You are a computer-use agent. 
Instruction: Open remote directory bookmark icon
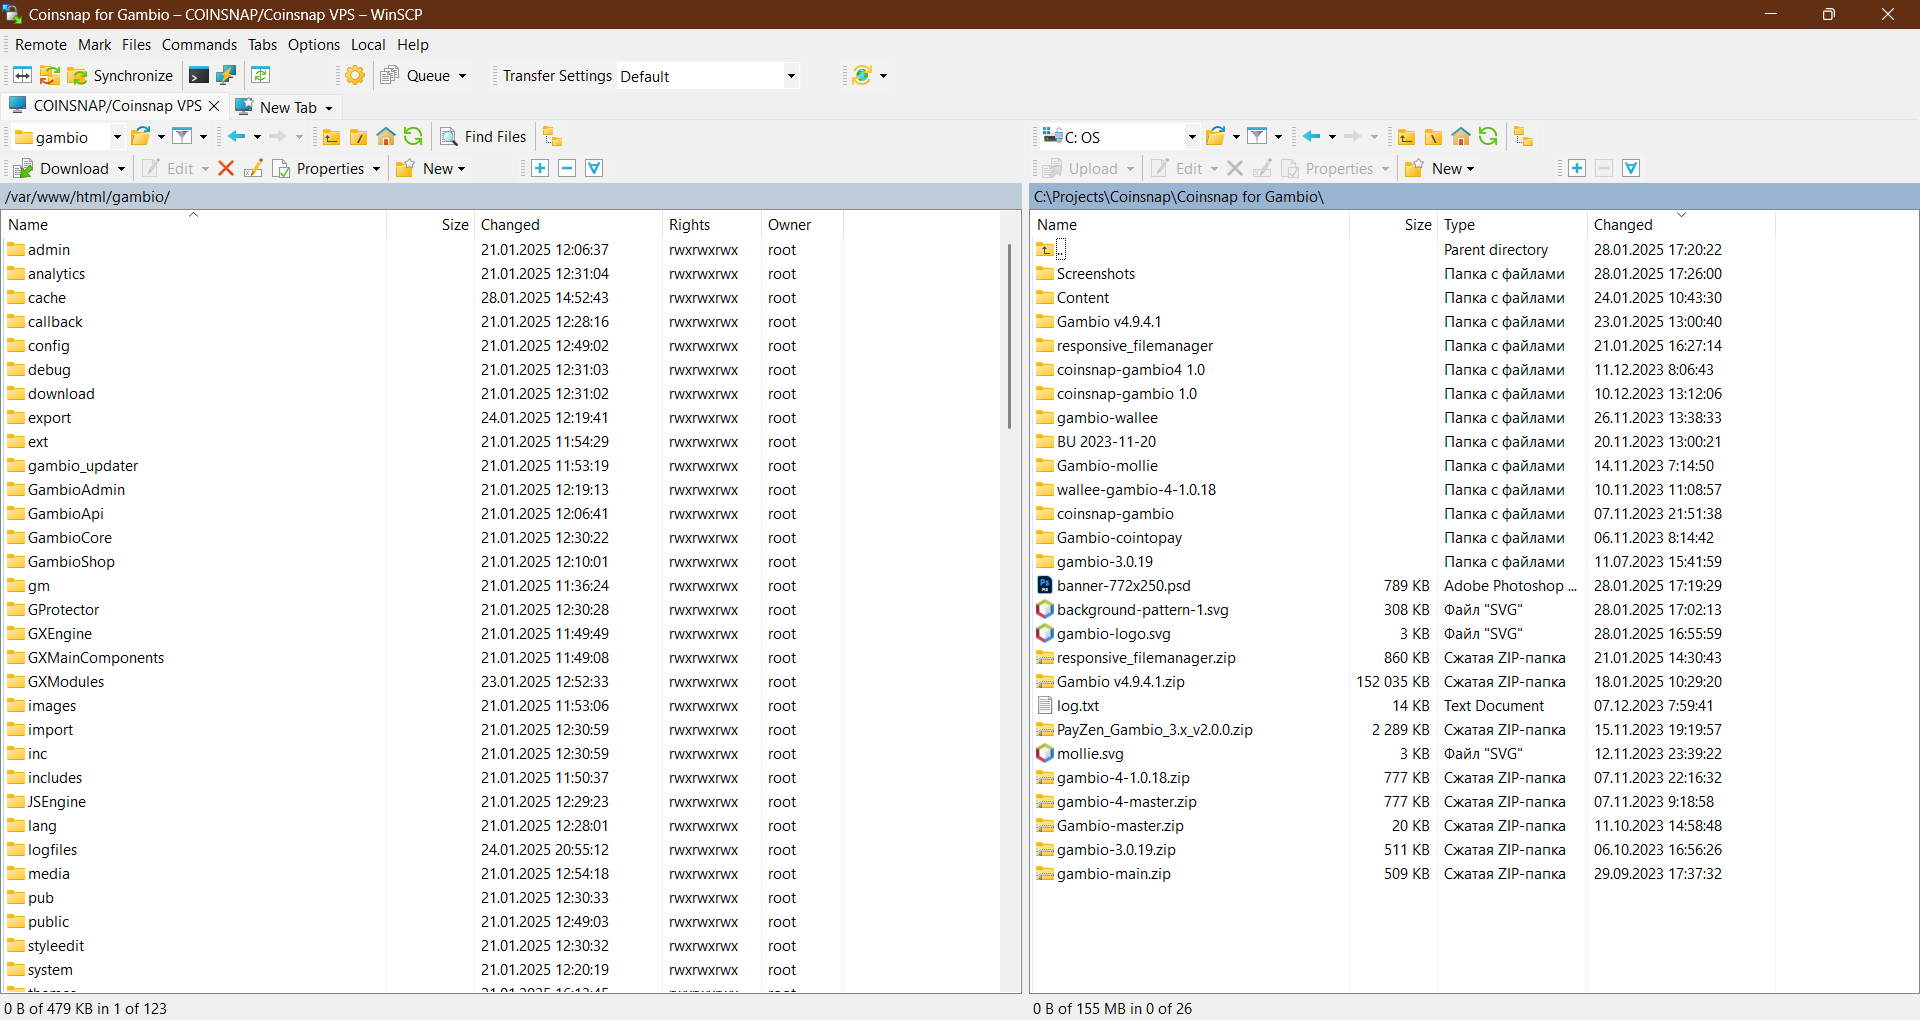click(141, 137)
